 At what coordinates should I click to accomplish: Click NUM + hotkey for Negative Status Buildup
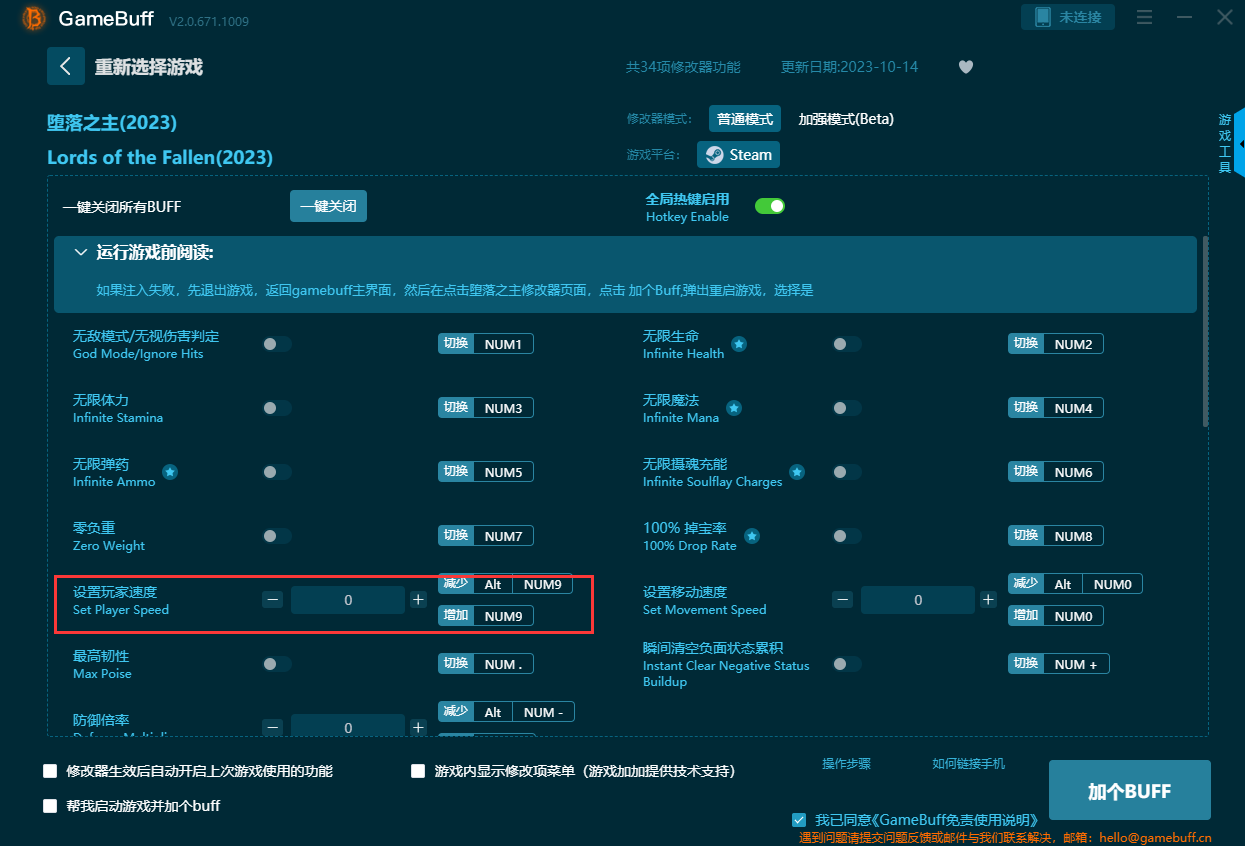point(1076,664)
